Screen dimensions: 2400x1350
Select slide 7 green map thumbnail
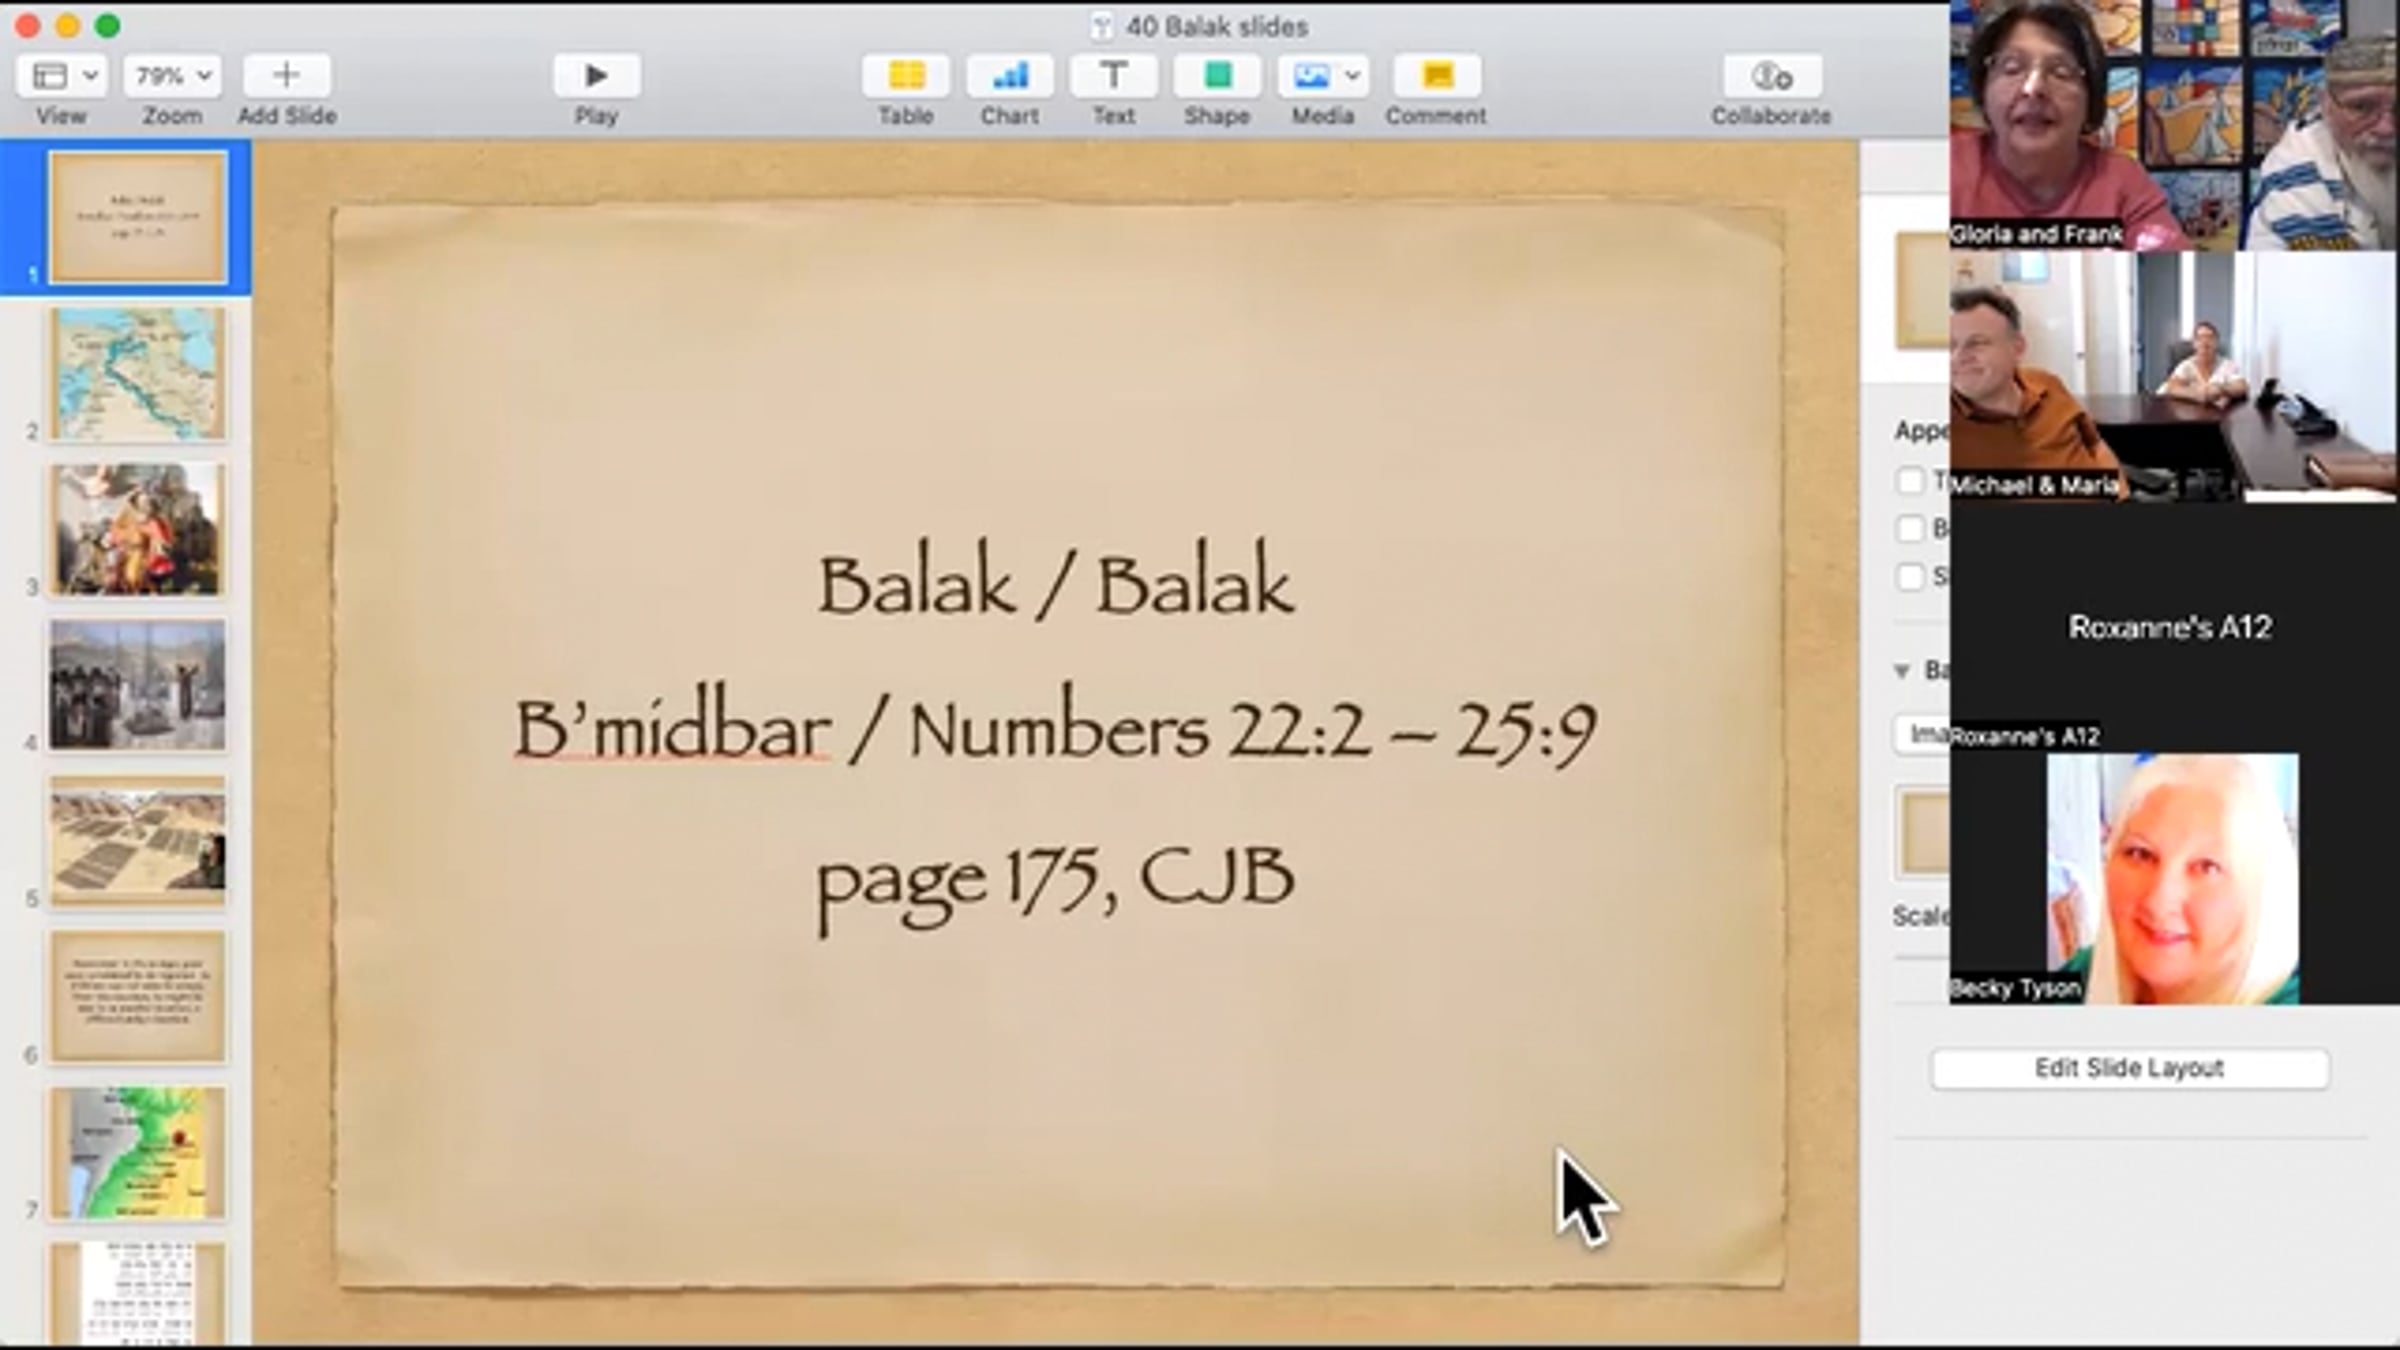click(138, 1153)
